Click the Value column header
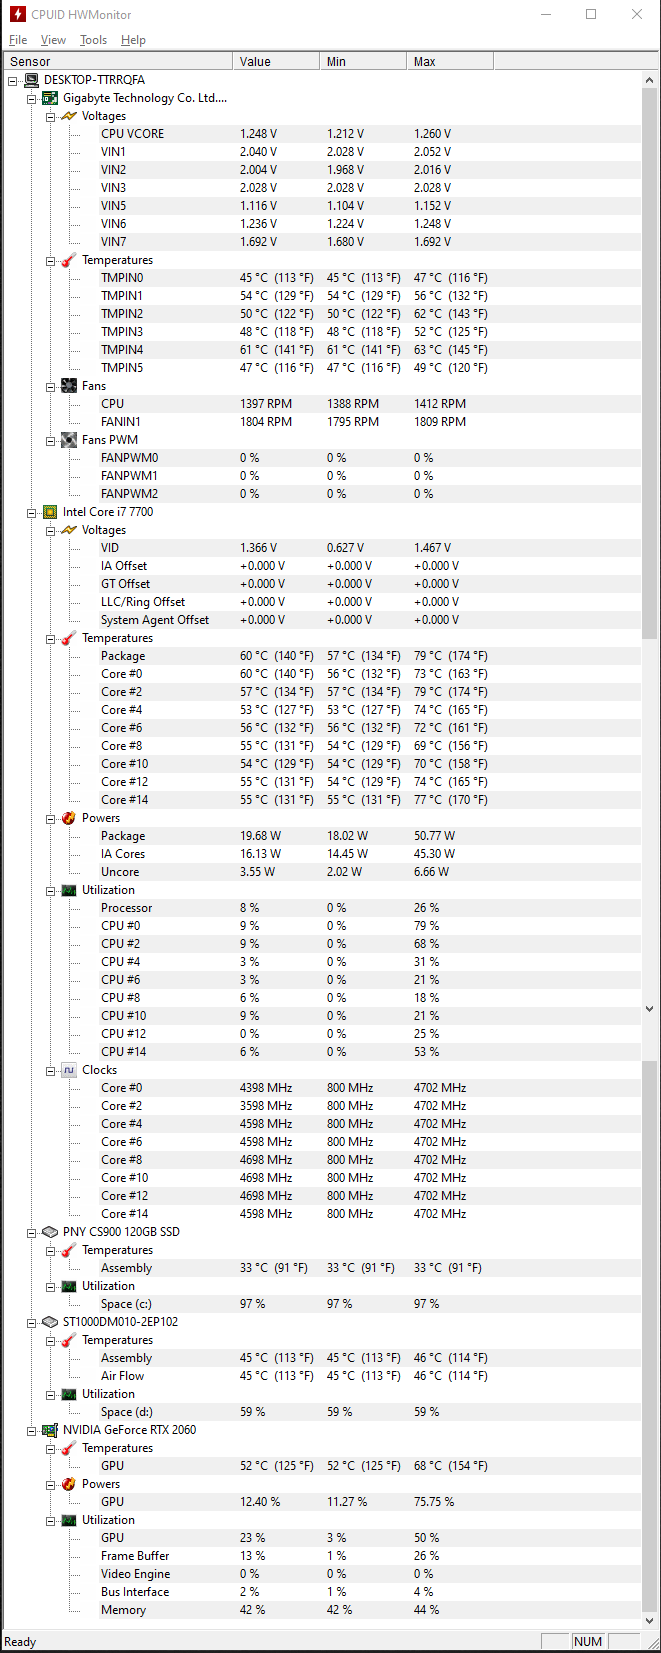This screenshot has width=661, height=1653. click(276, 61)
